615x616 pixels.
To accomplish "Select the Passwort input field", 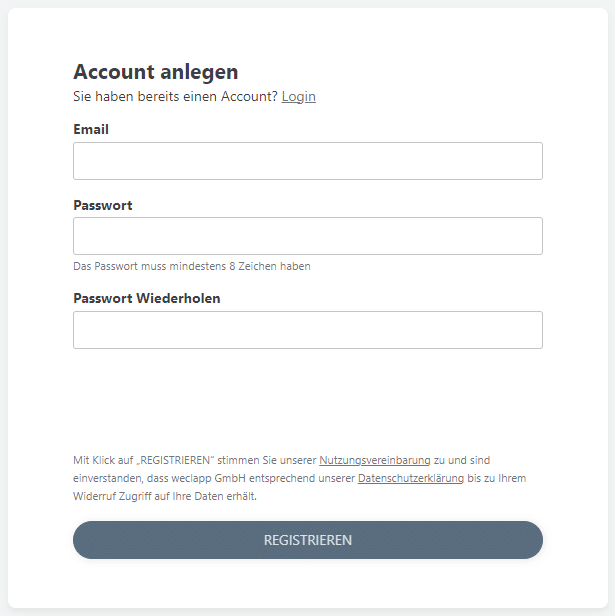I will 308,236.
